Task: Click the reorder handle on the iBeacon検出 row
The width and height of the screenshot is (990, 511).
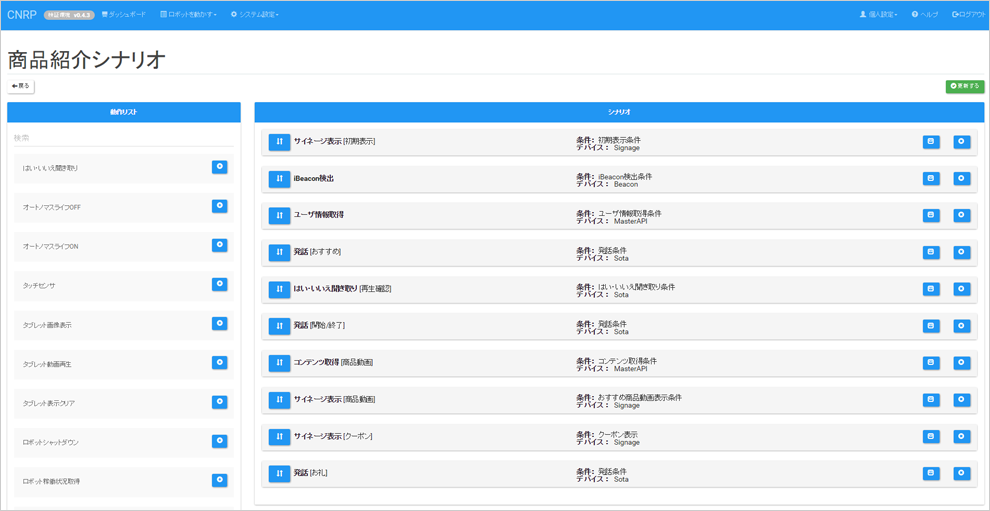Action: tap(279, 179)
